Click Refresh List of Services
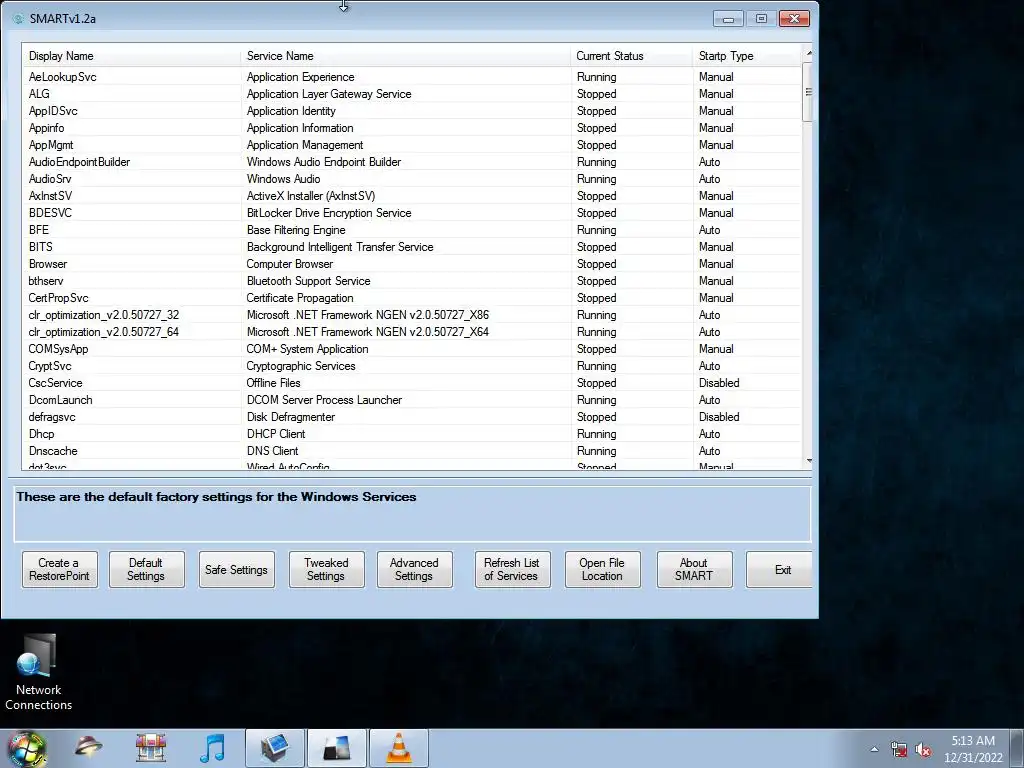 click(x=512, y=569)
